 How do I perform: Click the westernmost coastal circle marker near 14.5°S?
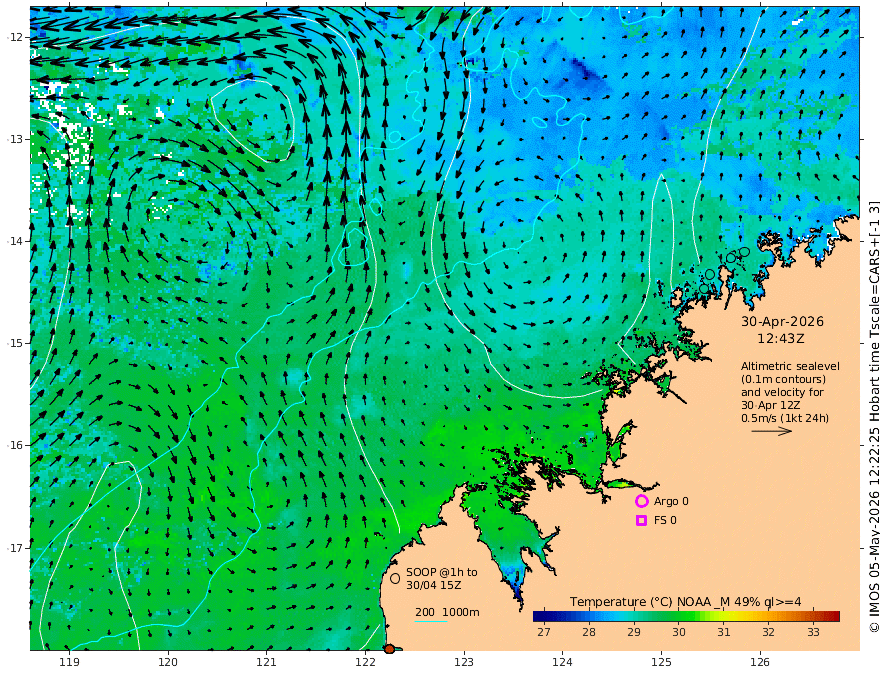coord(704,289)
